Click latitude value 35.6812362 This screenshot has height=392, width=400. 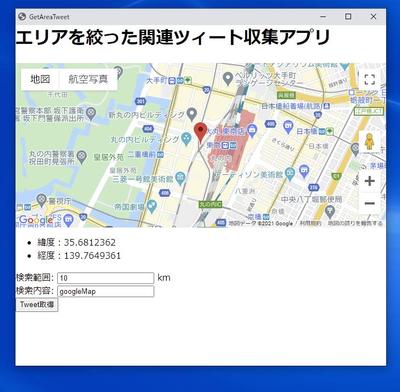[x=90, y=242]
